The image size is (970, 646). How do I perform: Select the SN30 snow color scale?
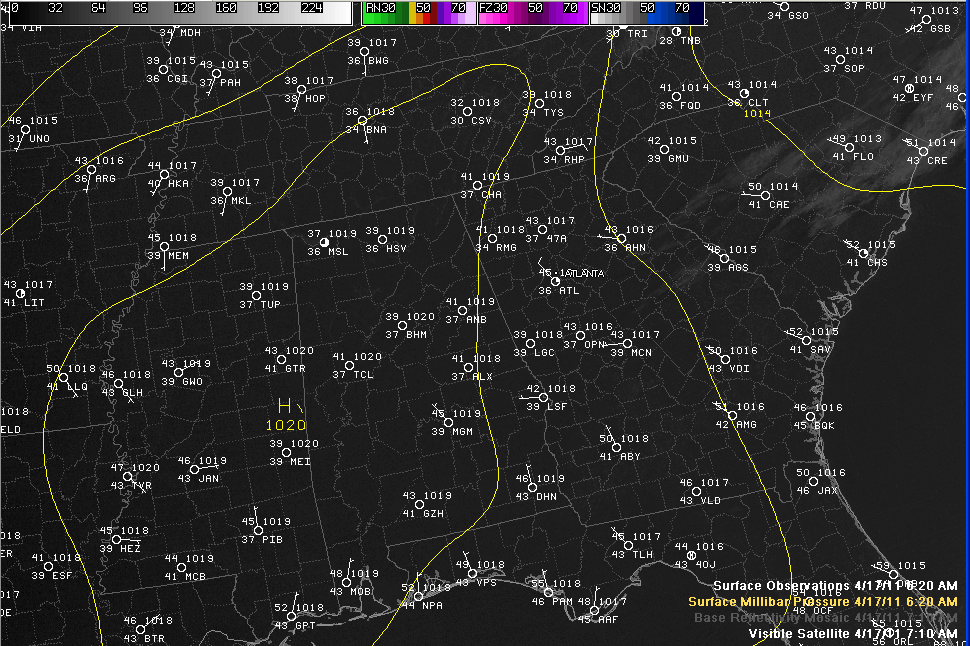[646, 13]
